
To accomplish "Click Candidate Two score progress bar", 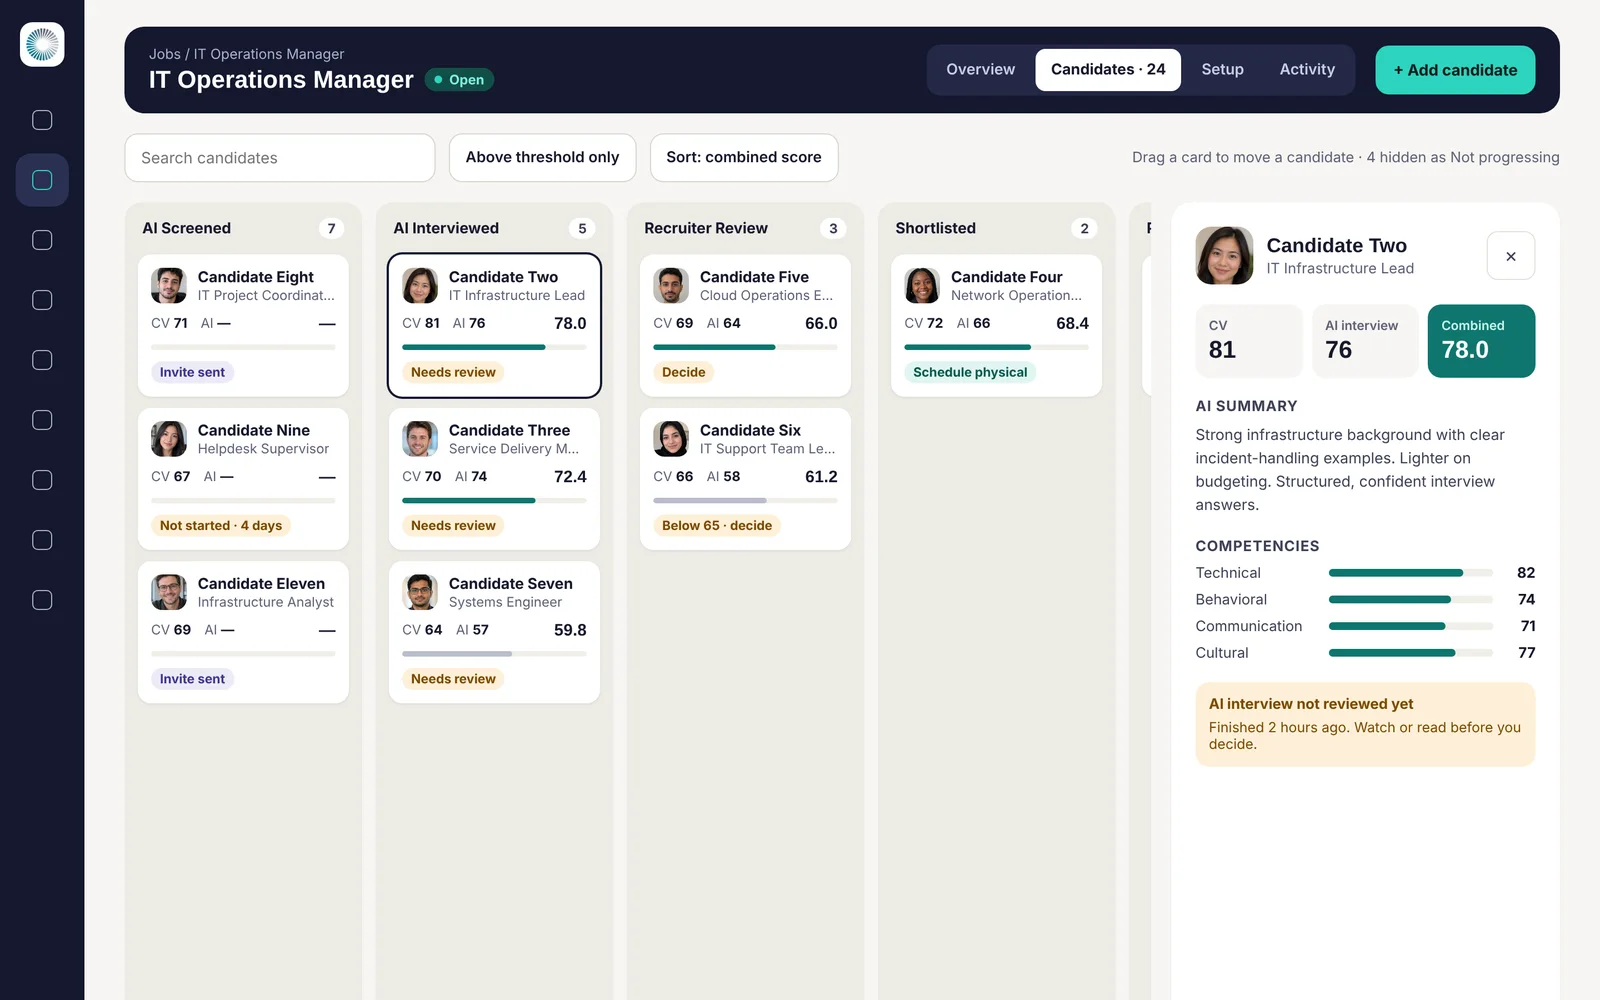I will click(x=494, y=347).
